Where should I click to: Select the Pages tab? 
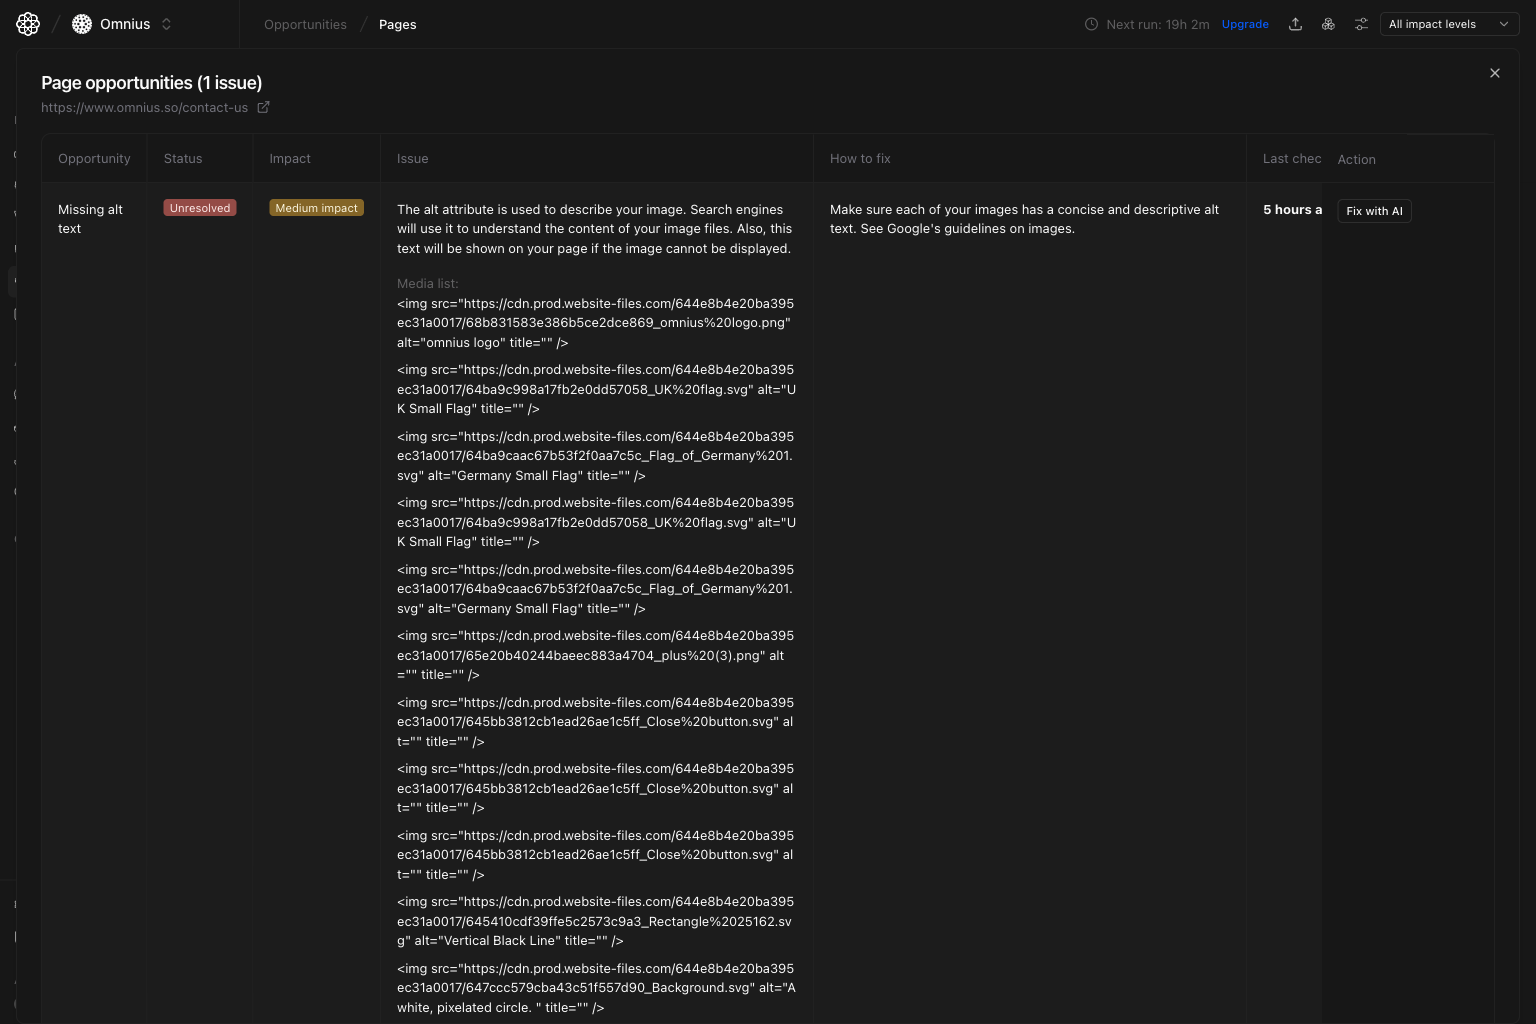[397, 24]
